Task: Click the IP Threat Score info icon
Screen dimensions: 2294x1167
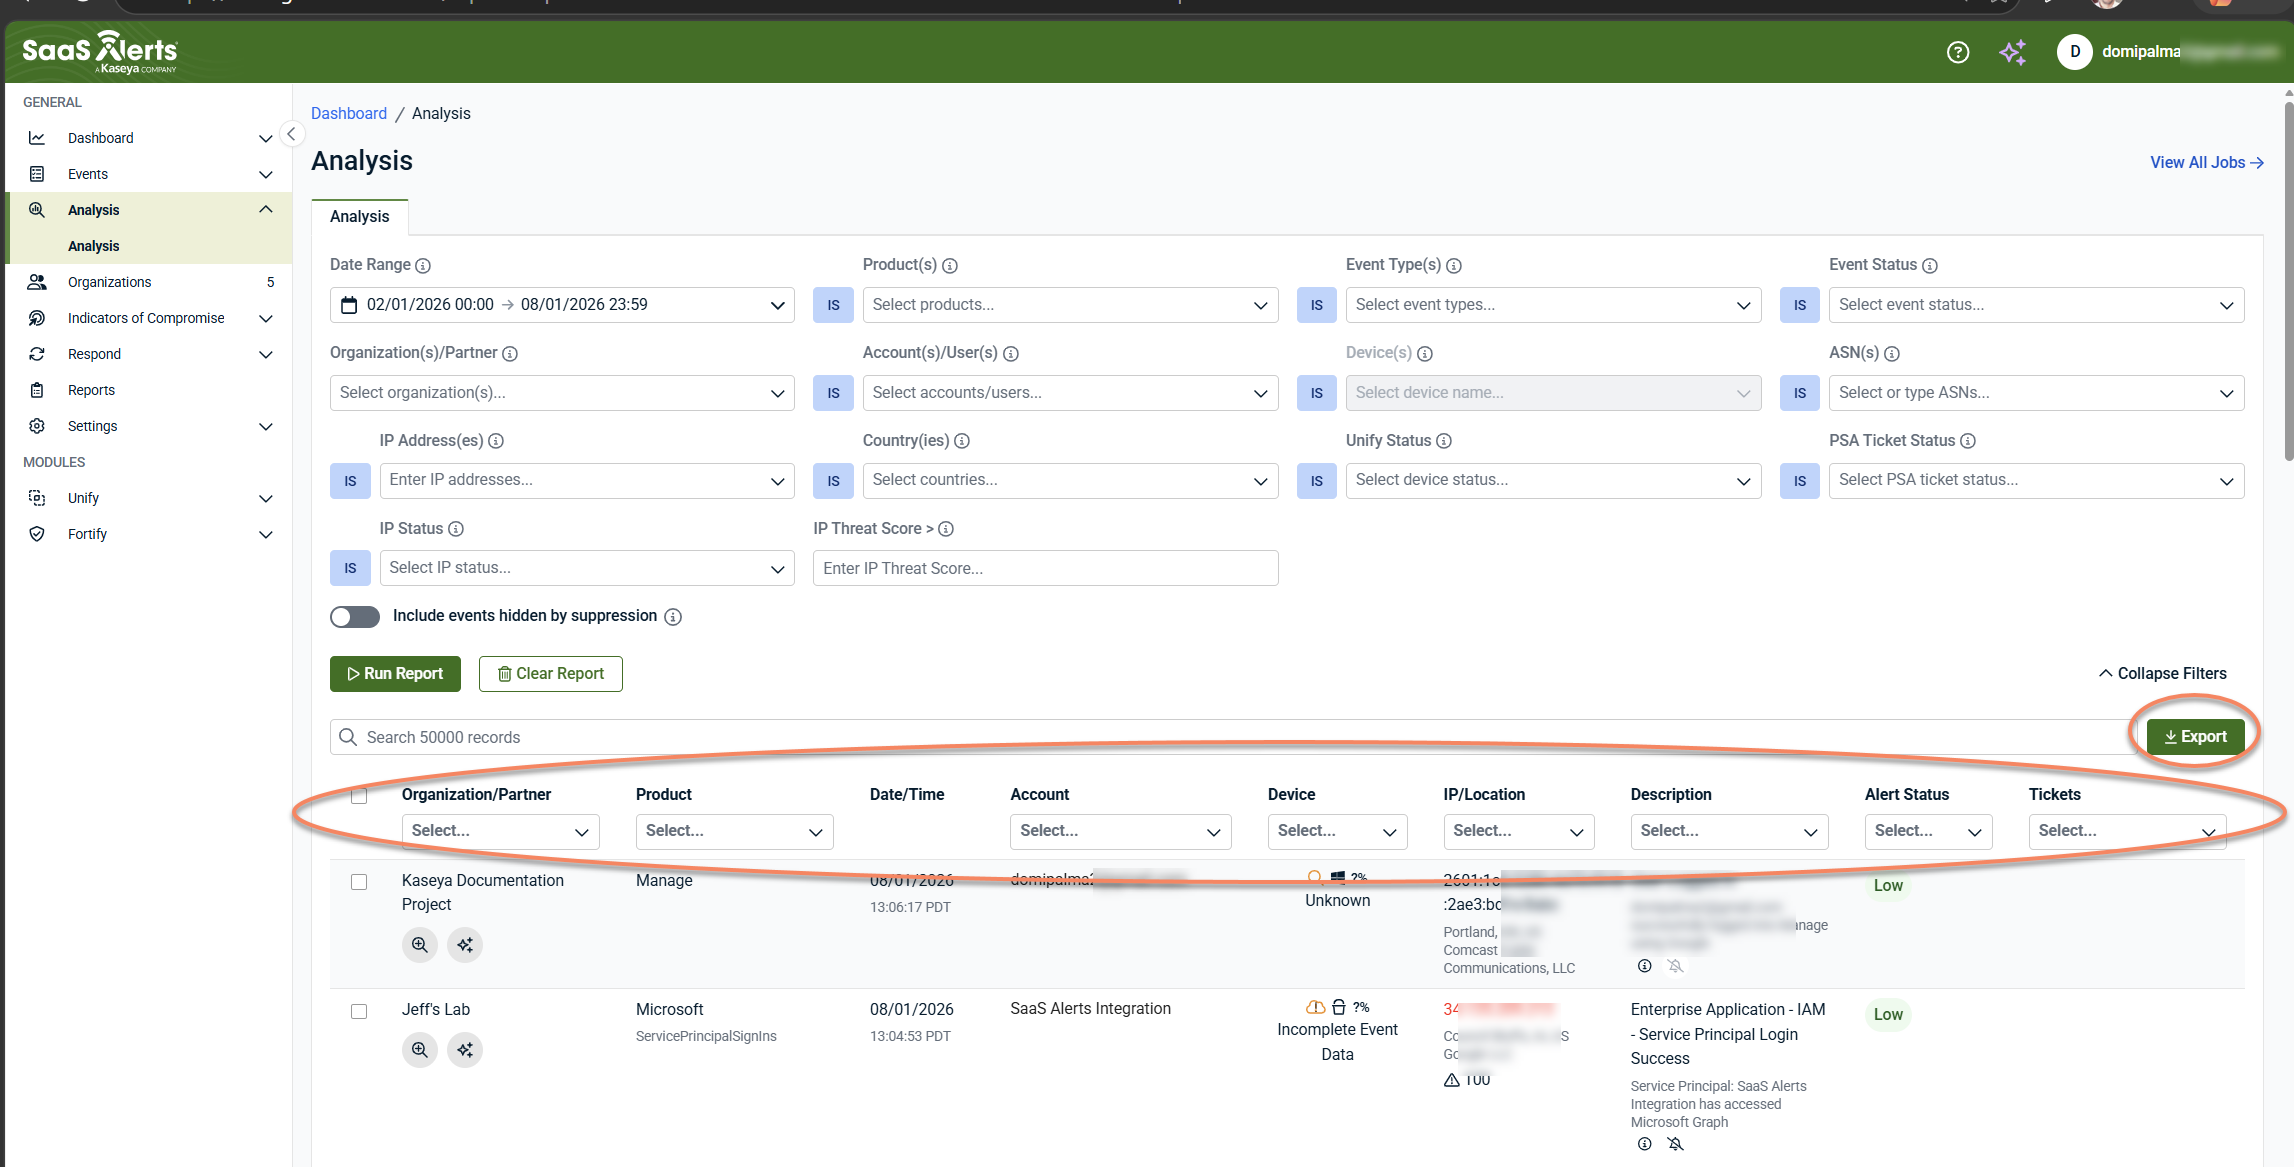Action: (x=946, y=529)
